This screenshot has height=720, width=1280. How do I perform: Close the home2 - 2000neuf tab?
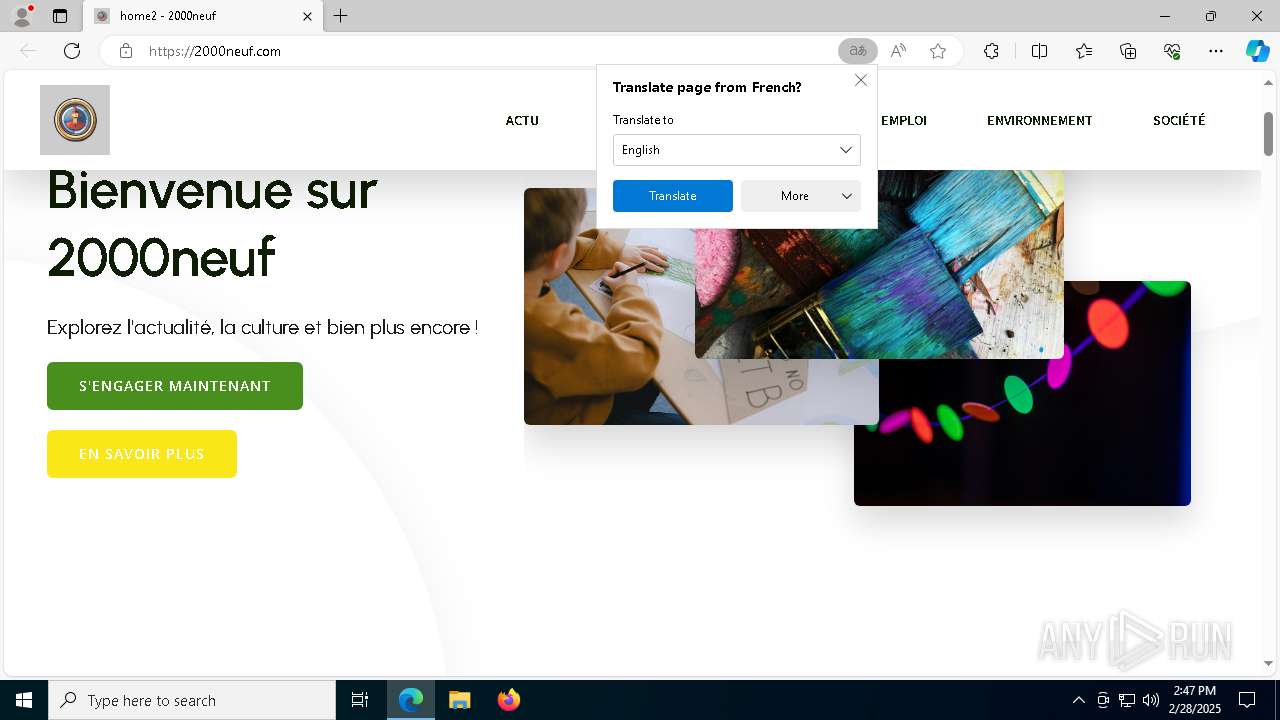308,16
